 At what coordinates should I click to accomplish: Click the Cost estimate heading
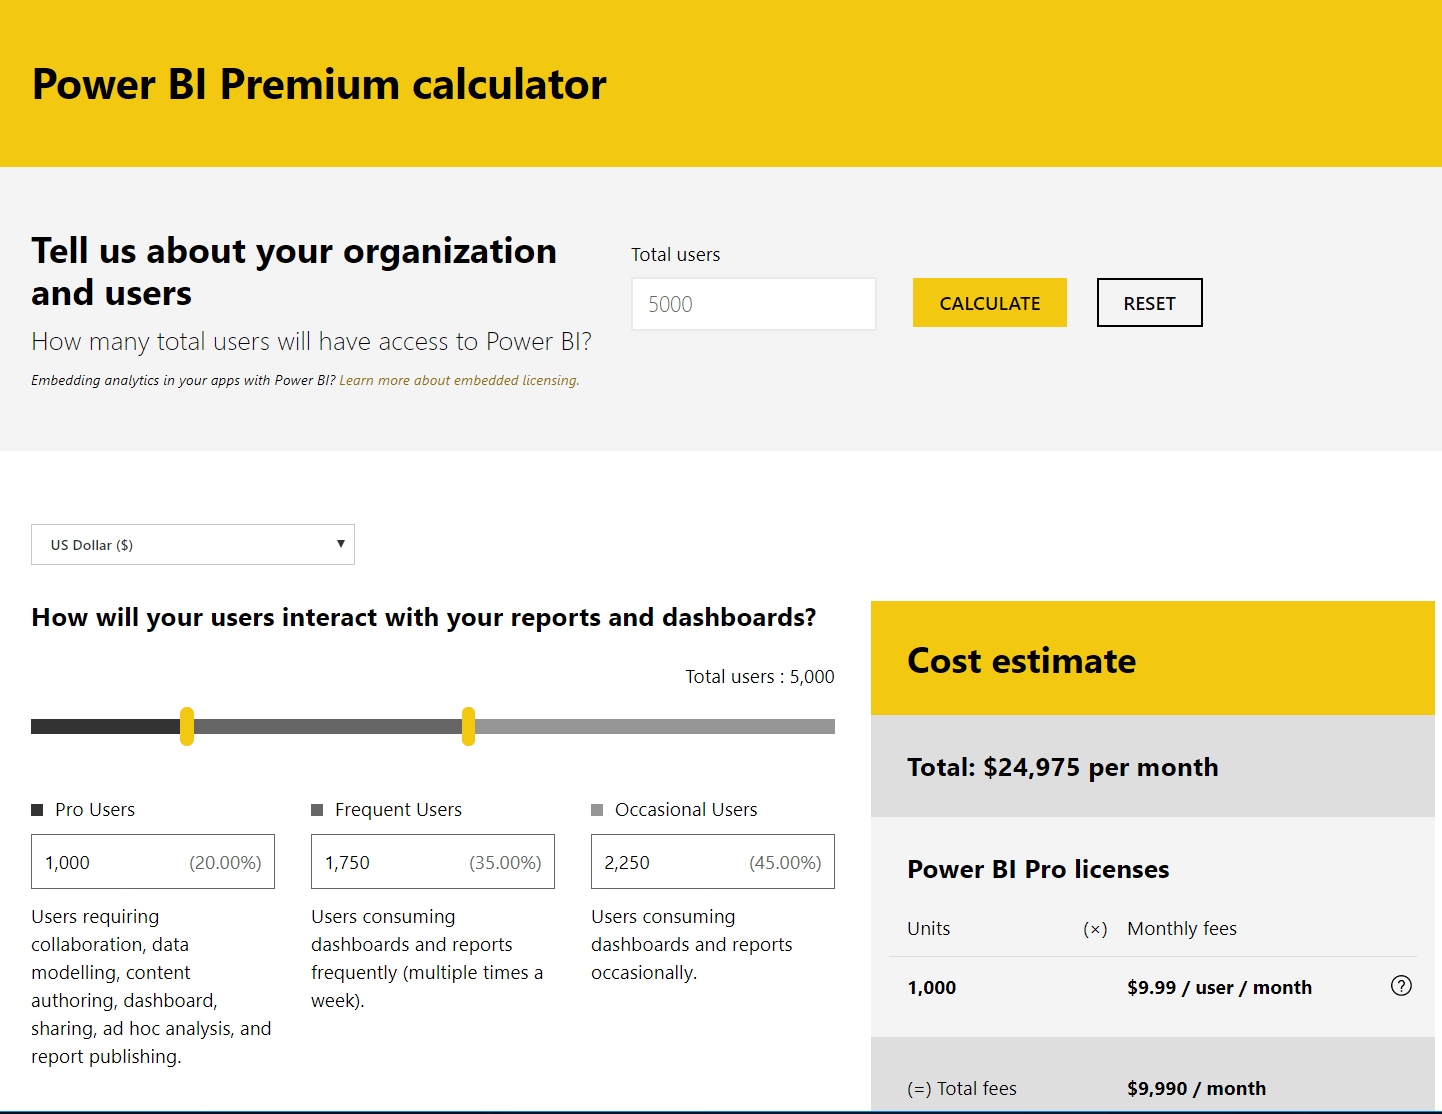point(1021,661)
